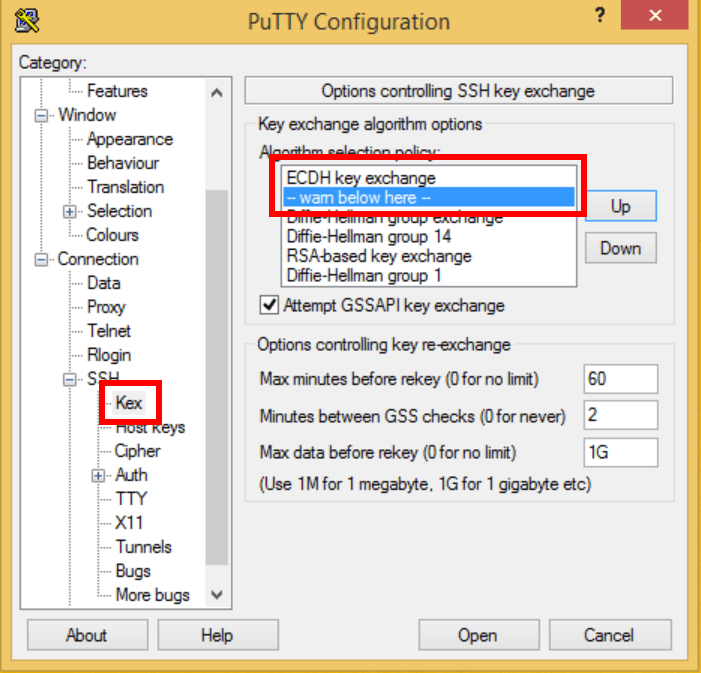Select ECDH key exchange in the list
This screenshot has height=673, width=701.
429,178
